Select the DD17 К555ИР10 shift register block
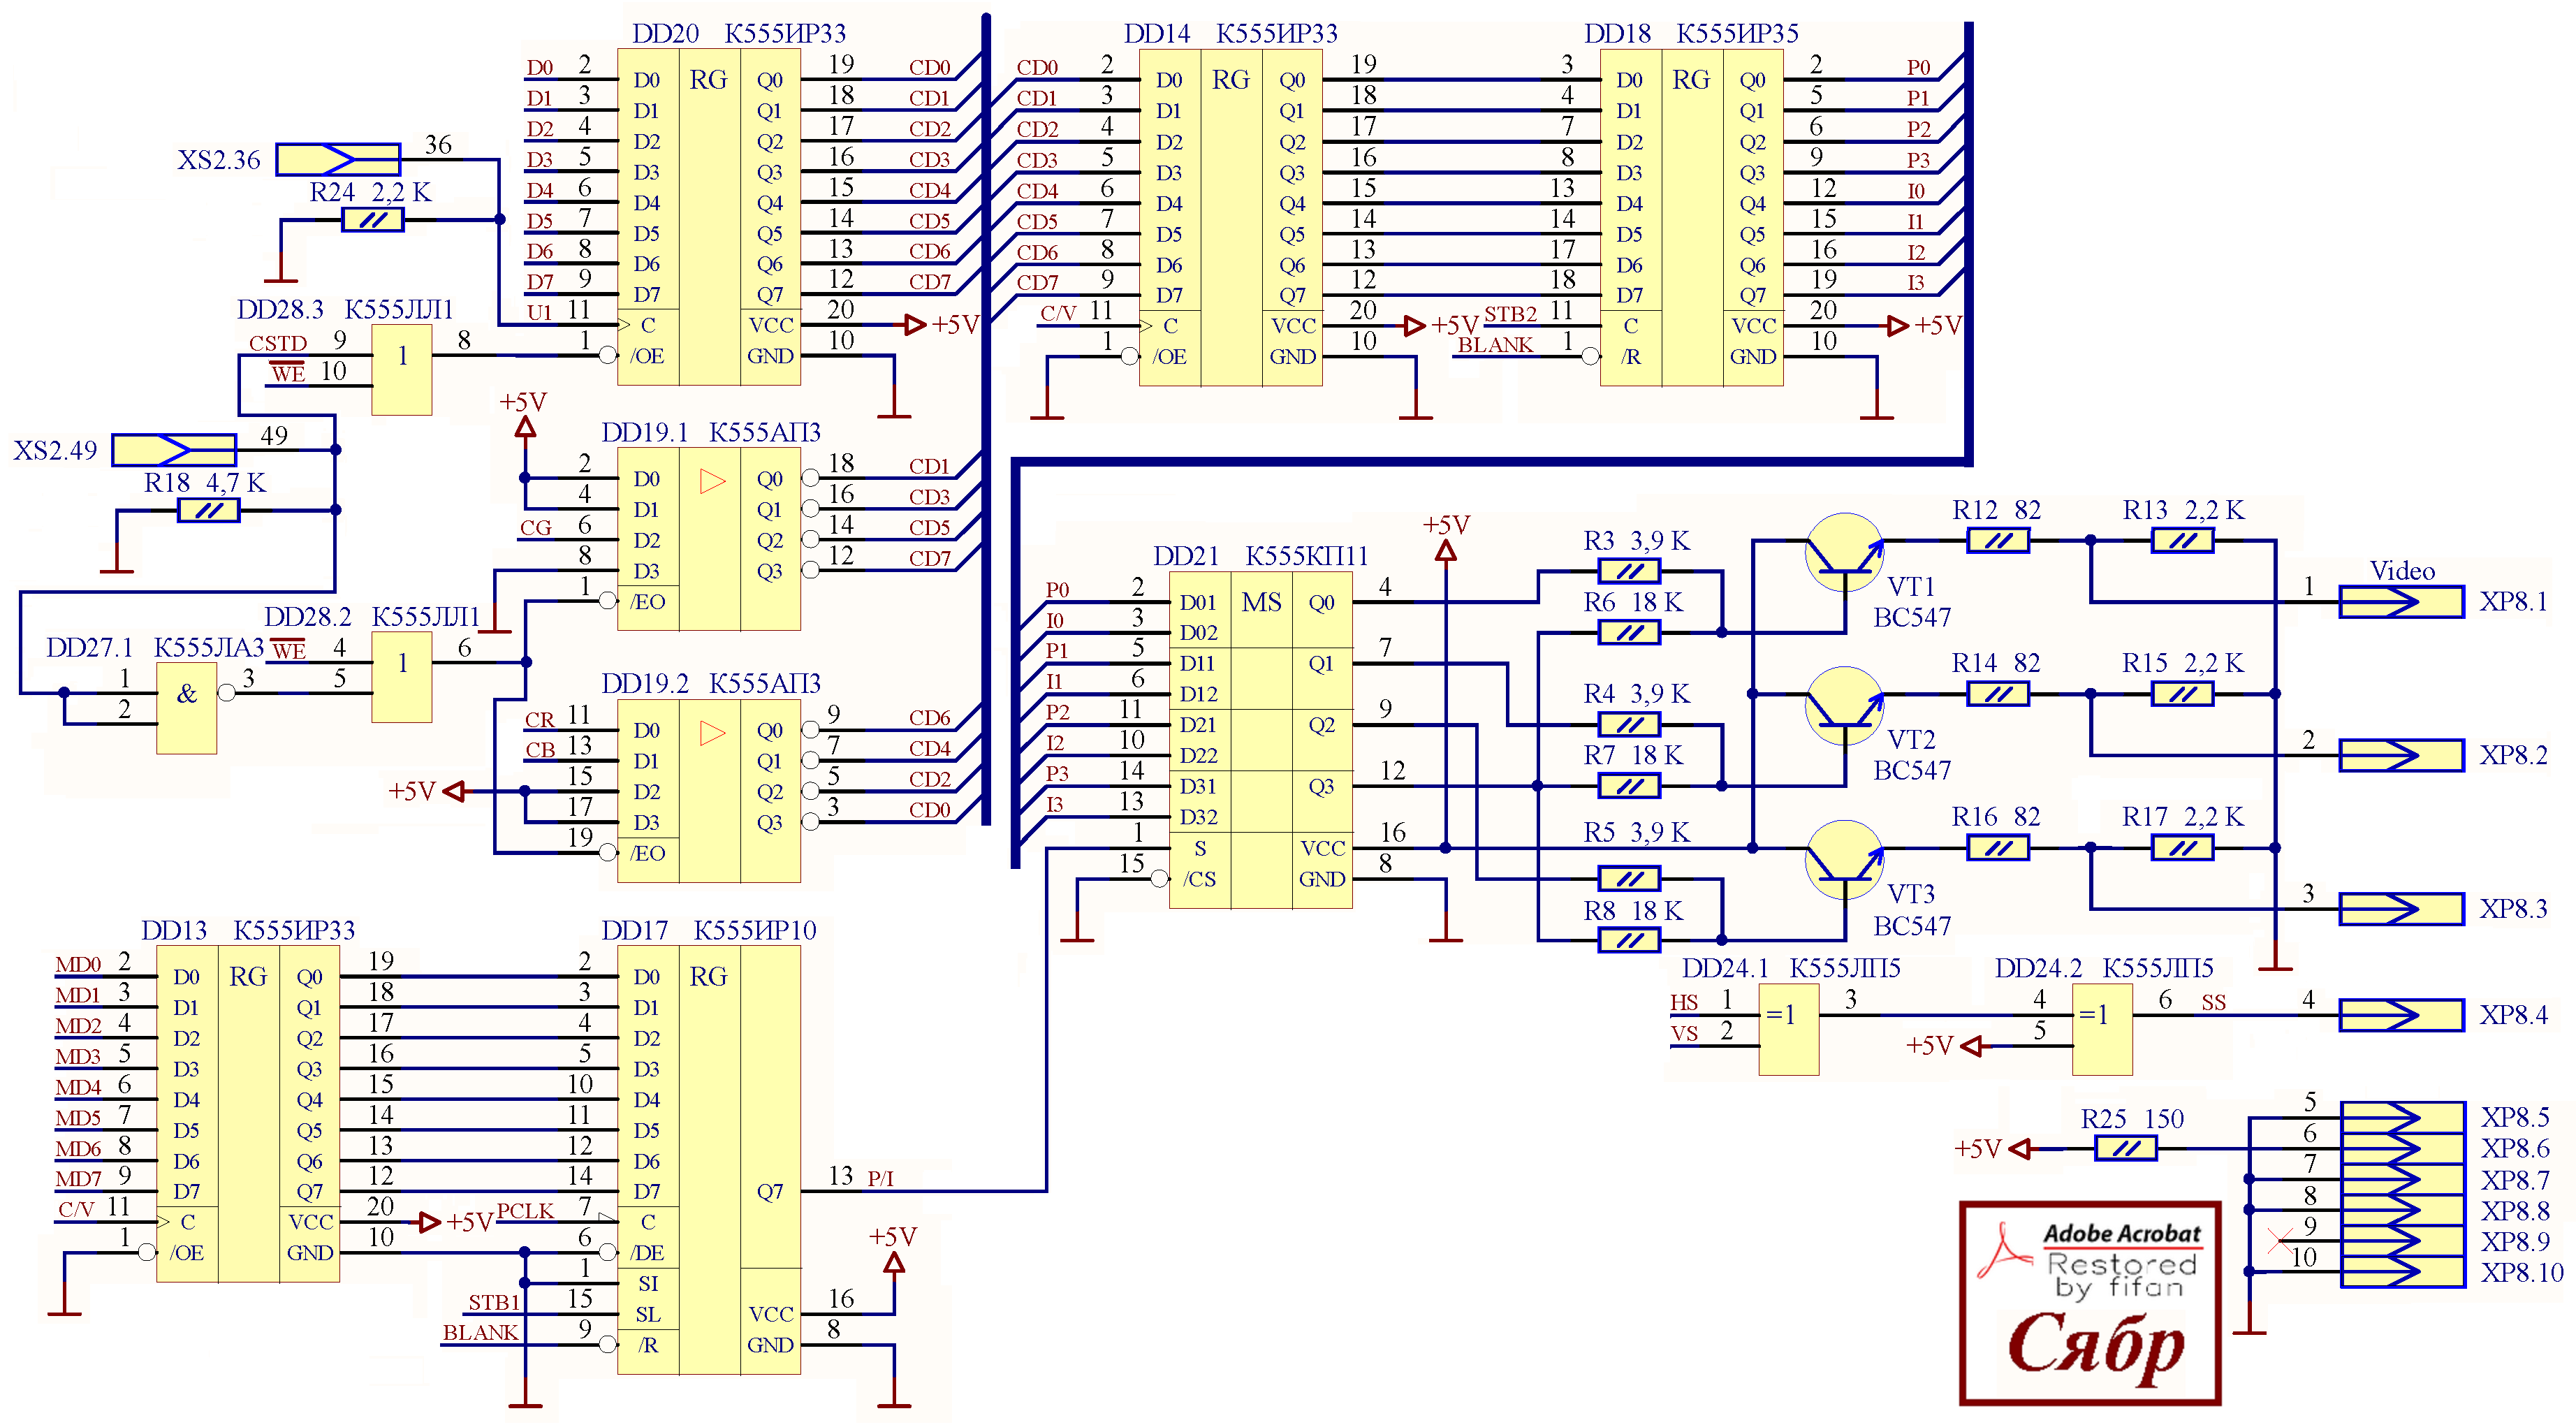This screenshot has width=2576, height=1425. pyautogui.click(x=709, y=1160)
